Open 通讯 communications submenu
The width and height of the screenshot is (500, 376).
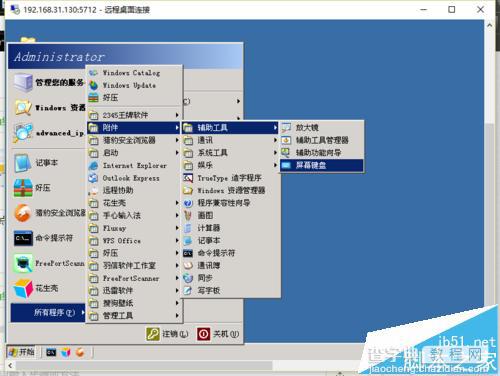230,140
